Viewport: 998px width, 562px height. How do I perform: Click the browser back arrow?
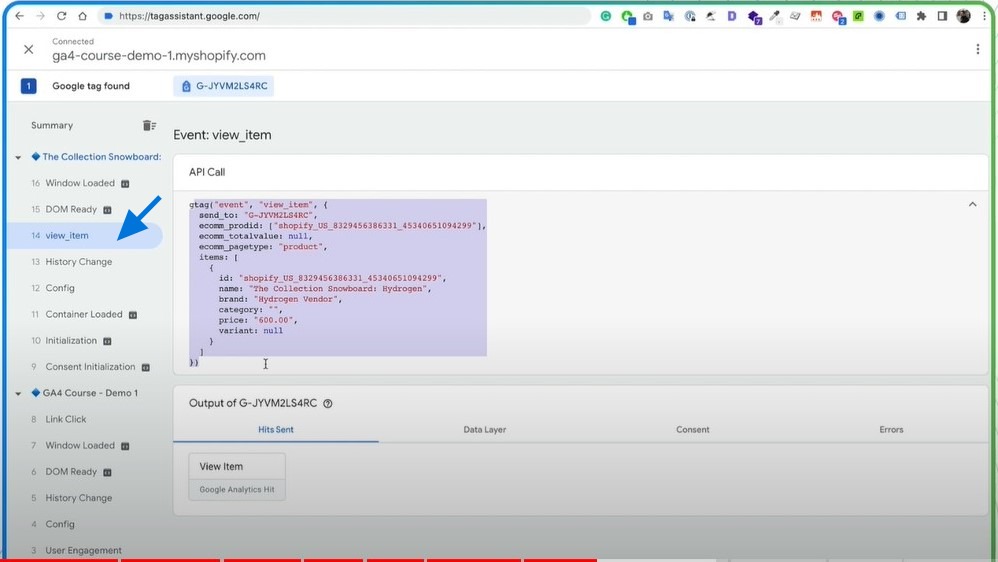click(20, 16)
